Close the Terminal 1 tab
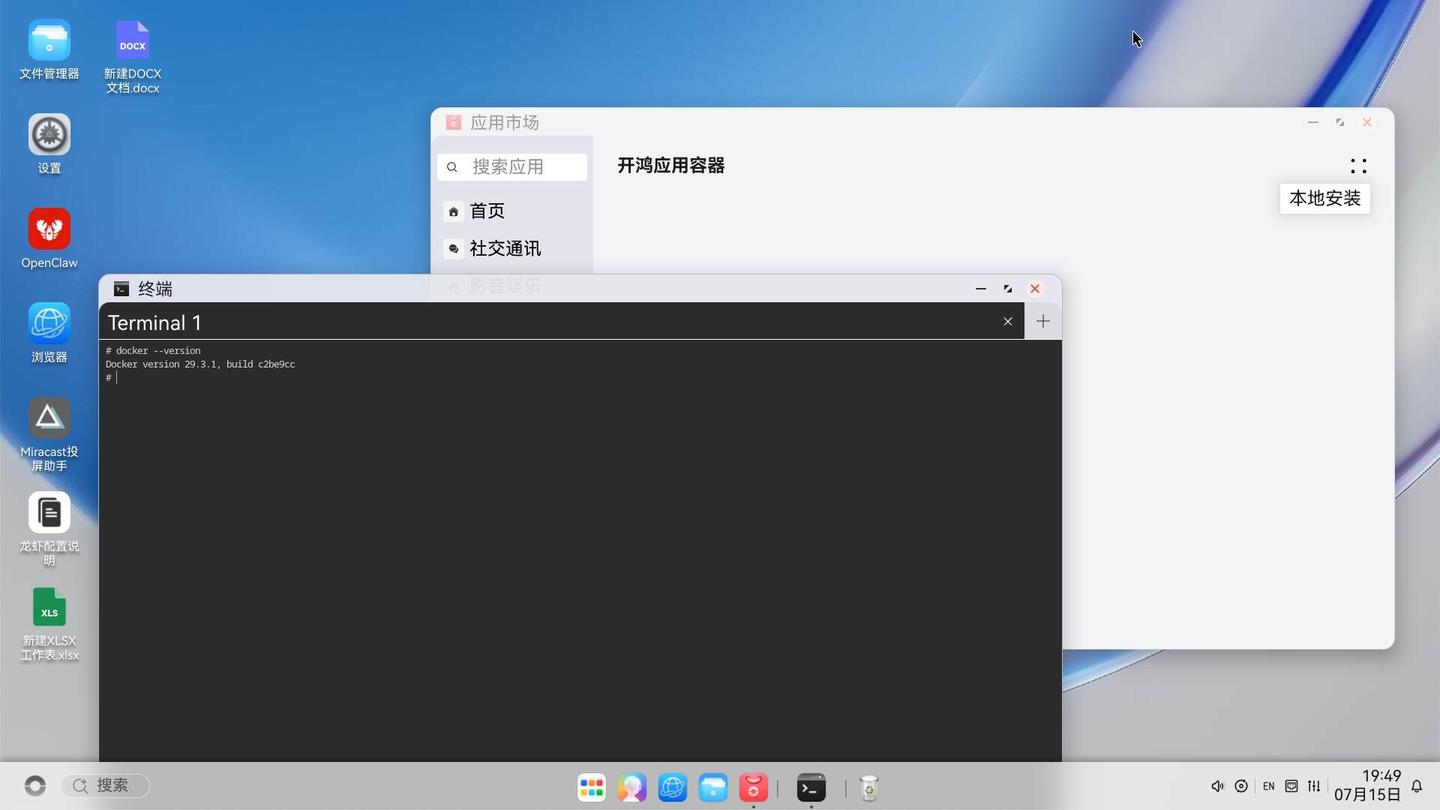Image resolution: width=1440 pixels, height=810 pixels. click(1008, 321)
